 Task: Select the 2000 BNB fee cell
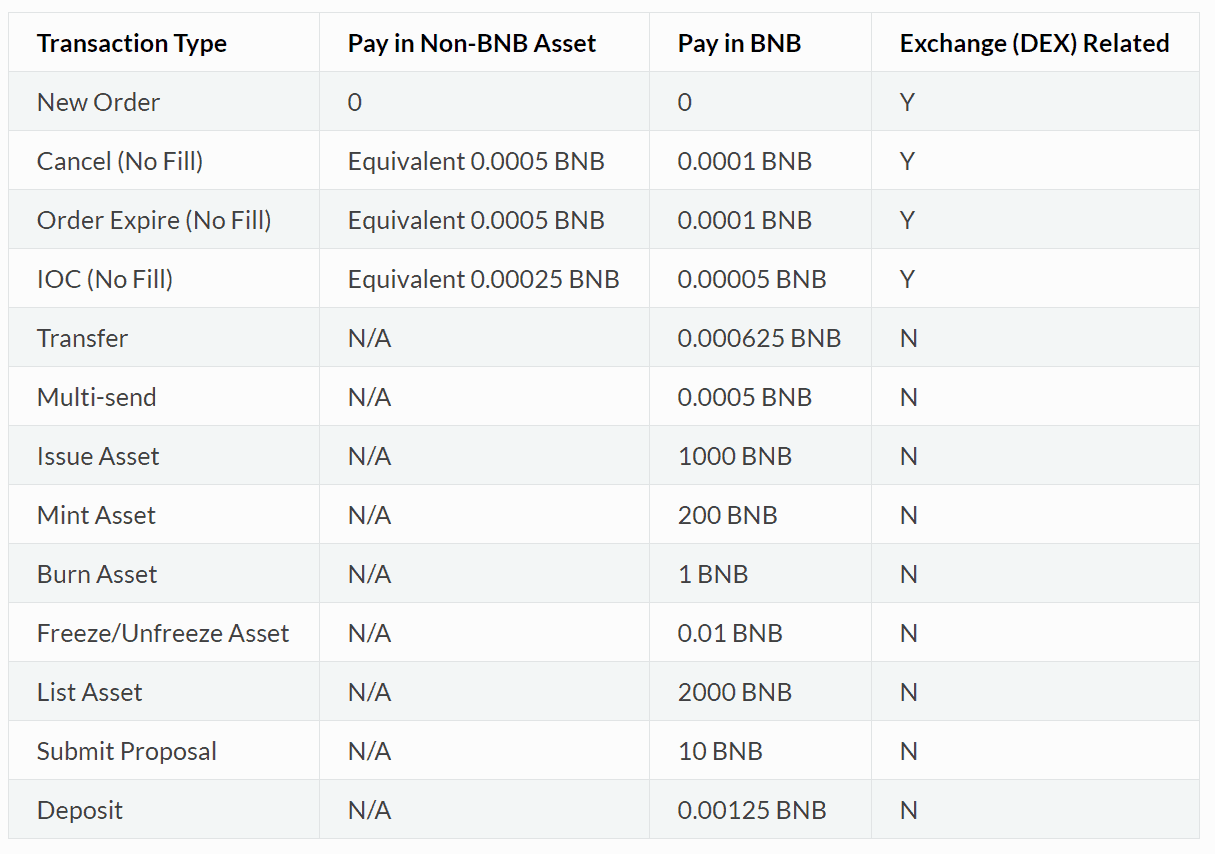(x=734, y=692)
